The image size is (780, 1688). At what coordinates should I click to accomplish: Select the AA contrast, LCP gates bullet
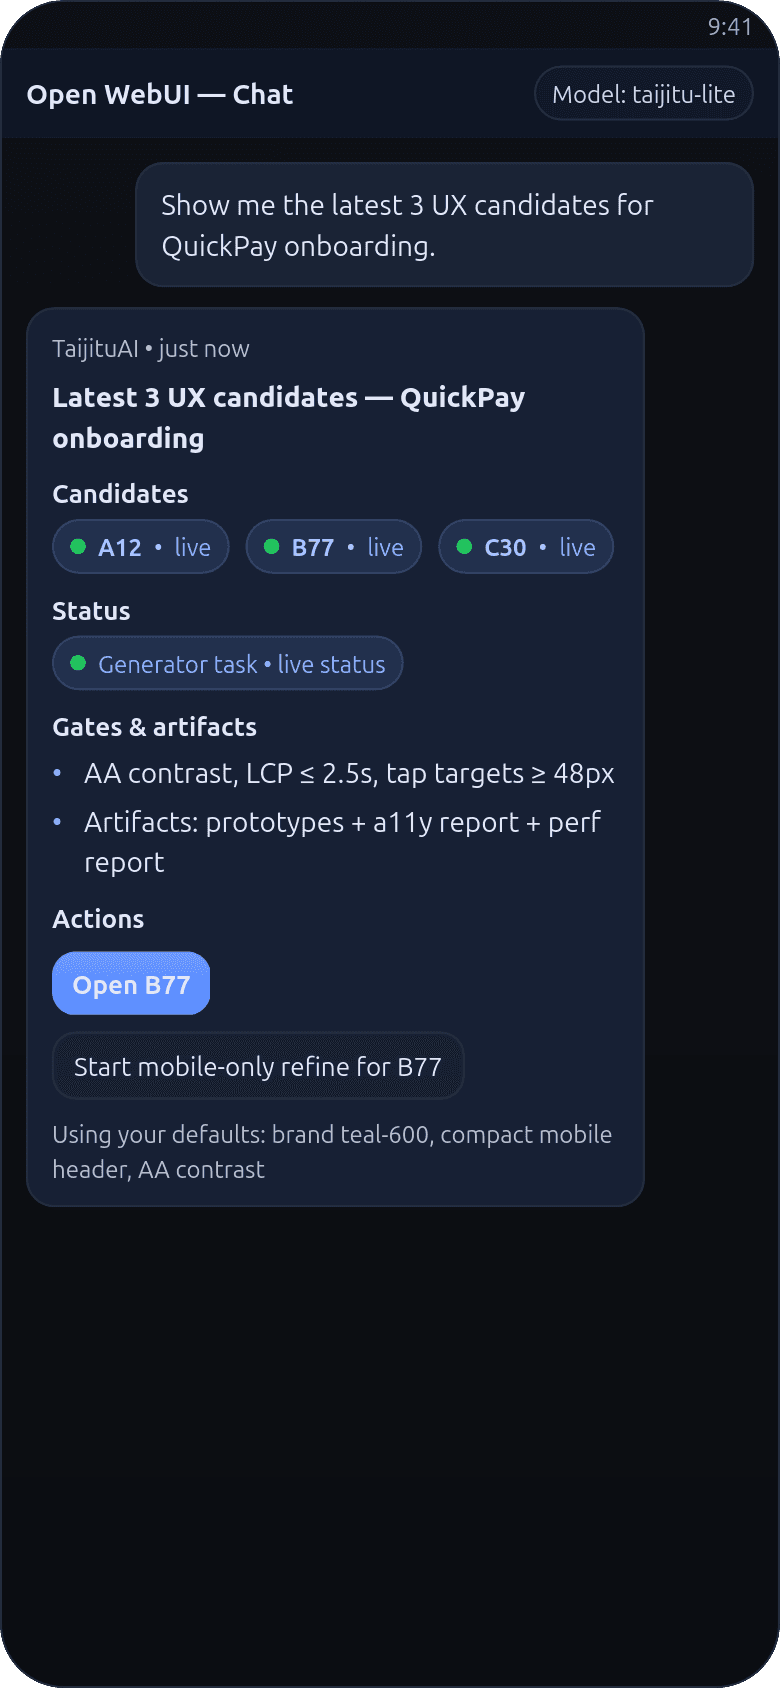[x=348, y=774]
